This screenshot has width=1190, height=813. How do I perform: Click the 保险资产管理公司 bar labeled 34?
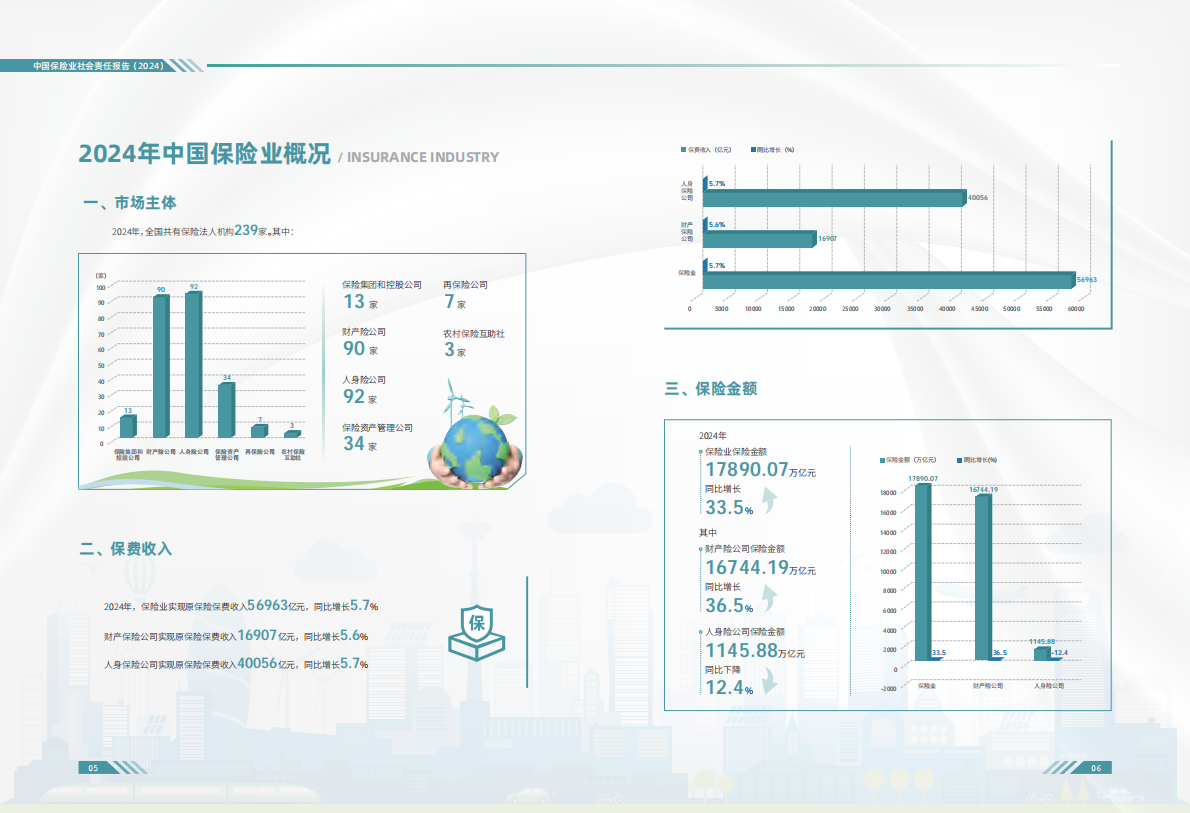point(226,410)
